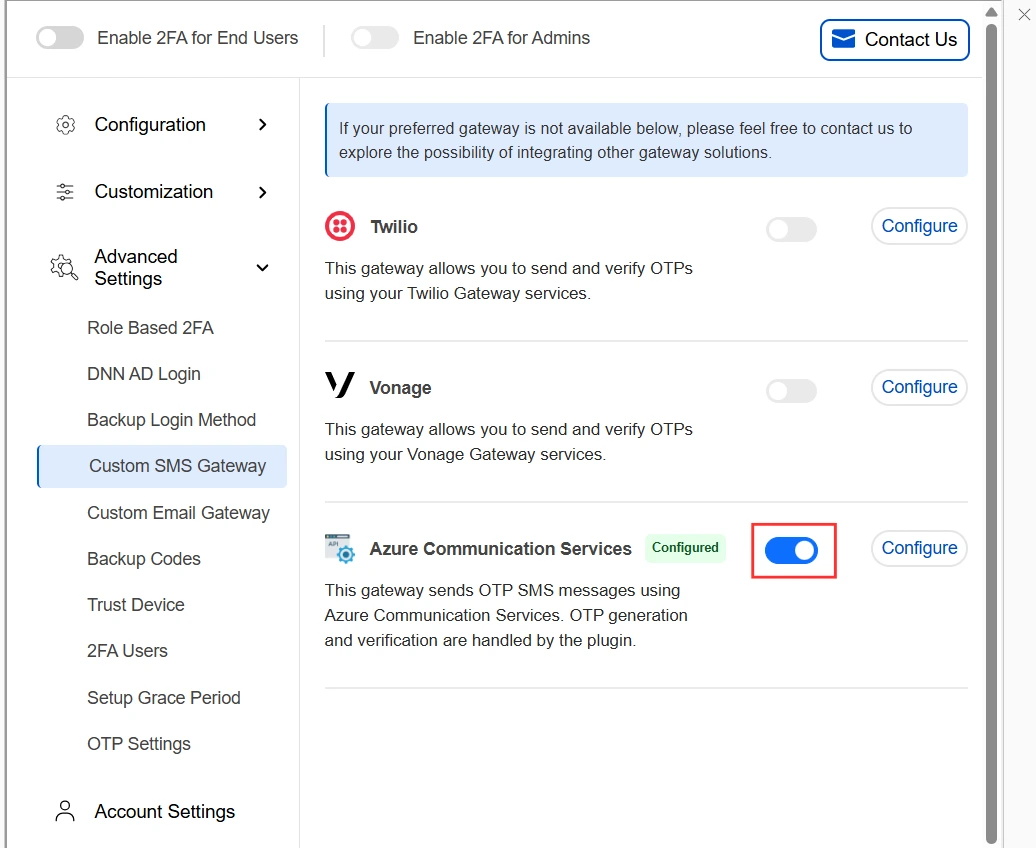Click the envelope icon in Contact Us
Viewport: 1036px width, 848px height.
point(843,39)
